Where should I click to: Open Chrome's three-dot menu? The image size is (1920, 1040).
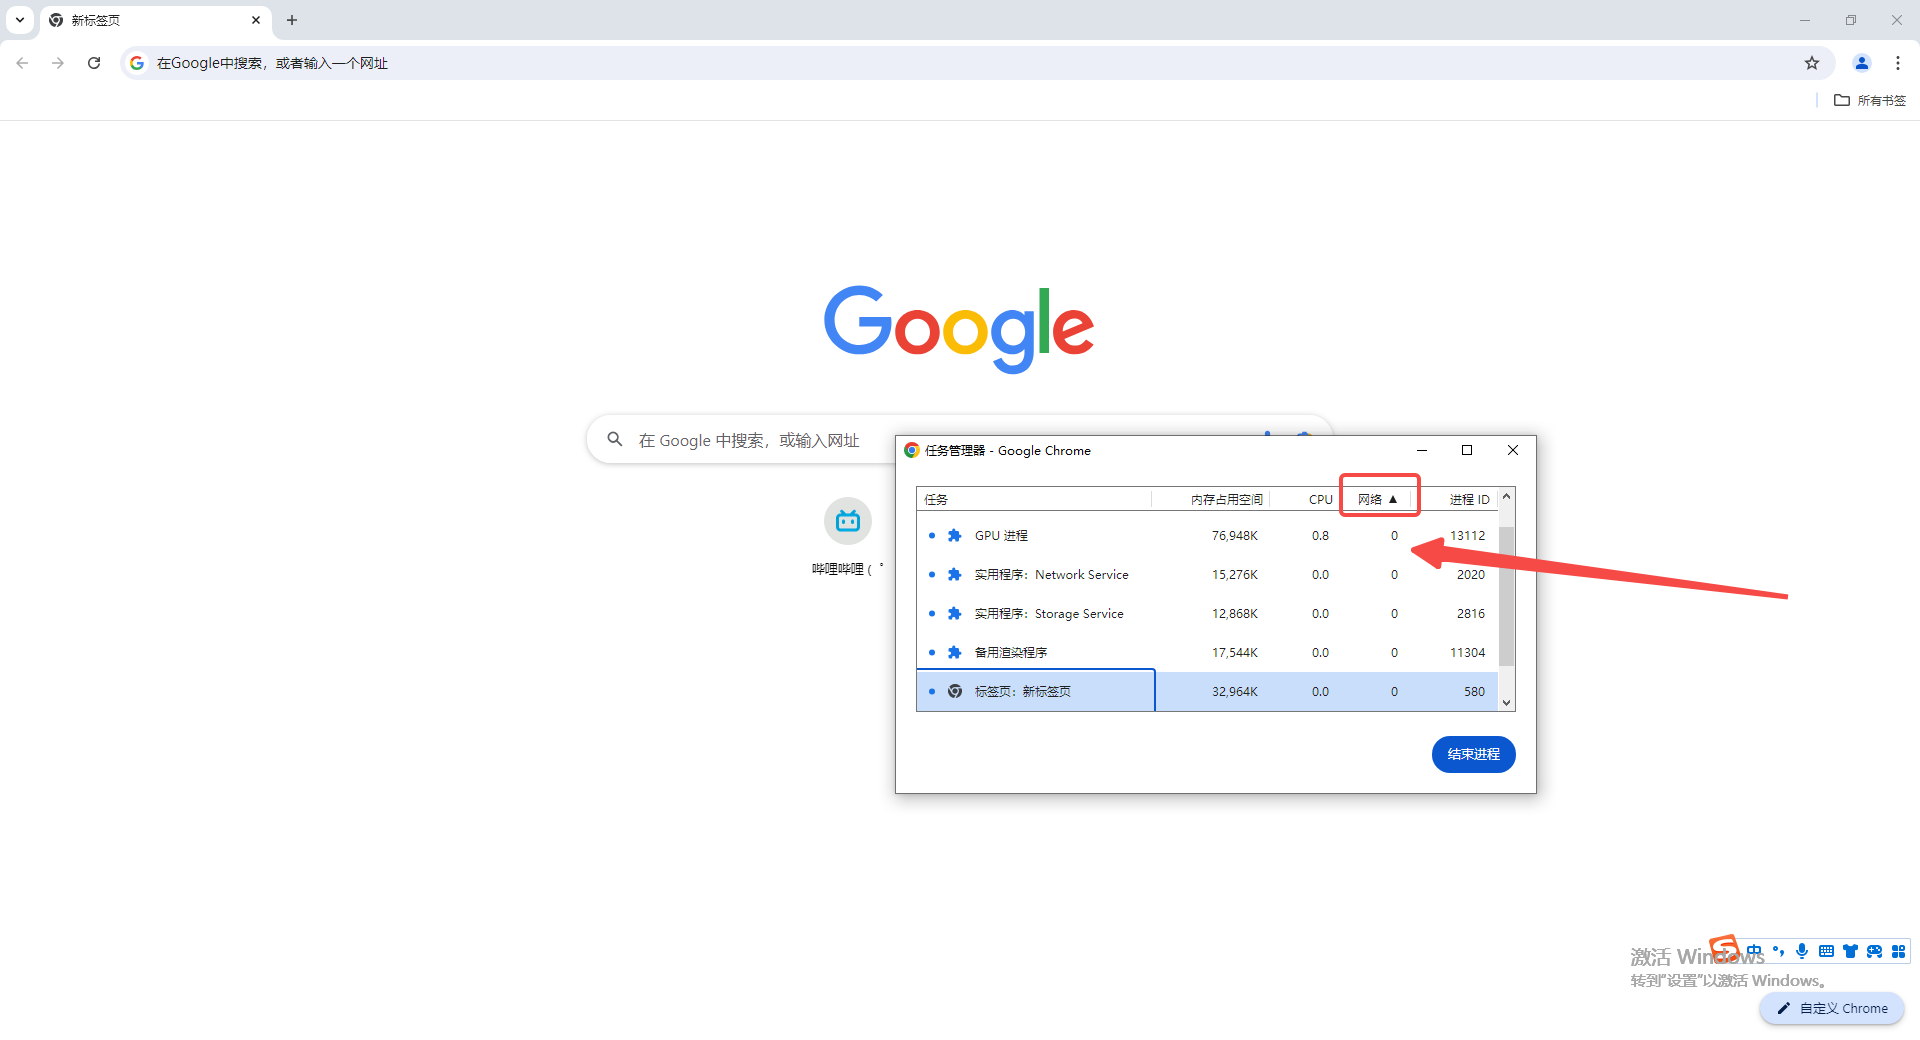click(x=1898, y=63)
